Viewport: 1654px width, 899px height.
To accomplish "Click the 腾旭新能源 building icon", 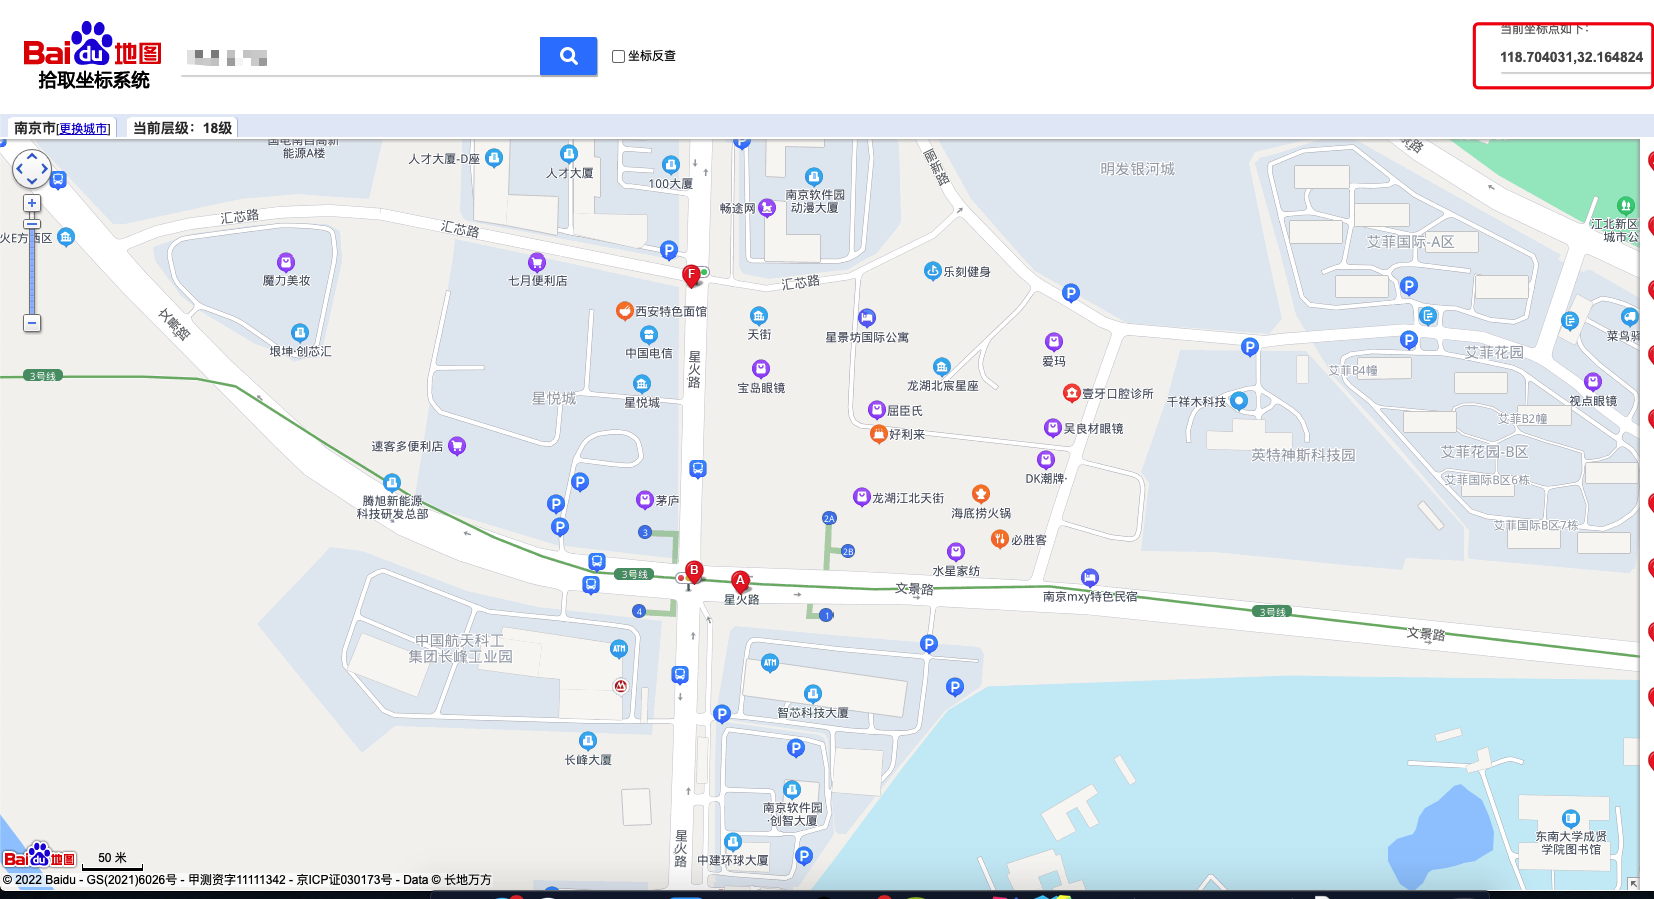I will (x=392, y=483).
